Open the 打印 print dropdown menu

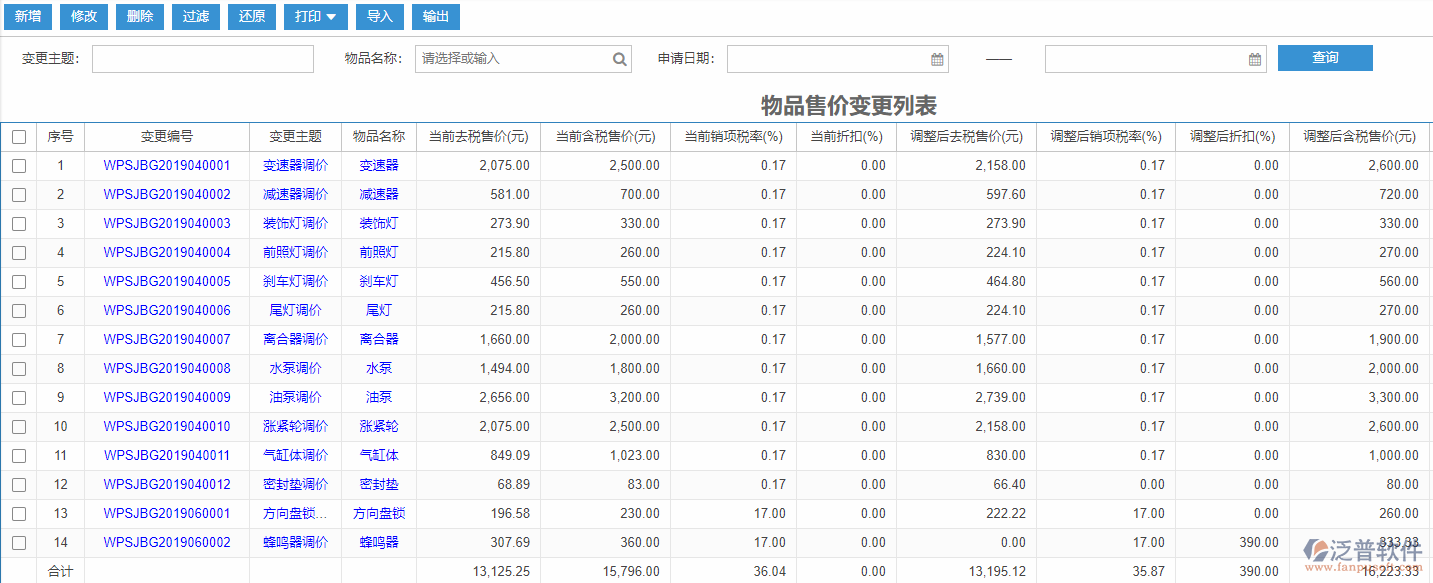(x=315, y=16)
